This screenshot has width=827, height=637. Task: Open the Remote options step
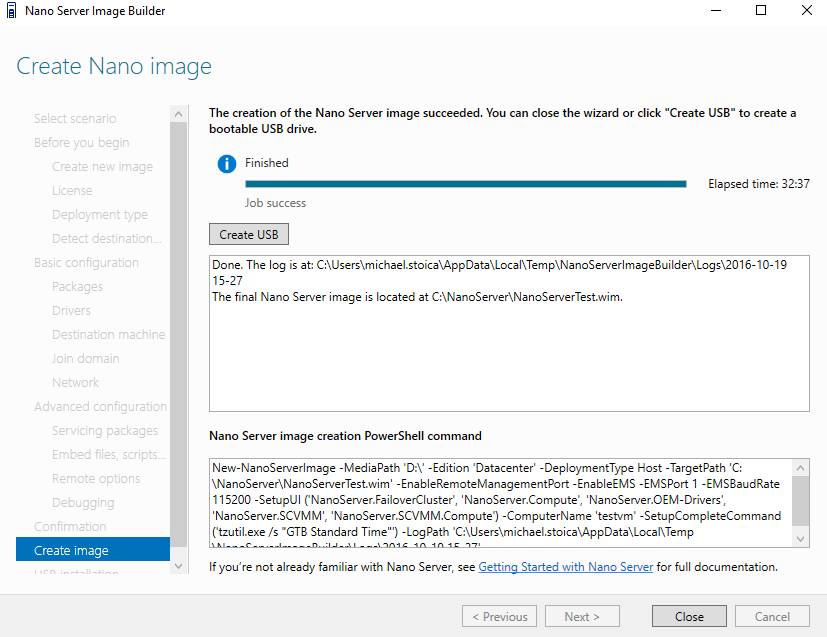(96, 479)
